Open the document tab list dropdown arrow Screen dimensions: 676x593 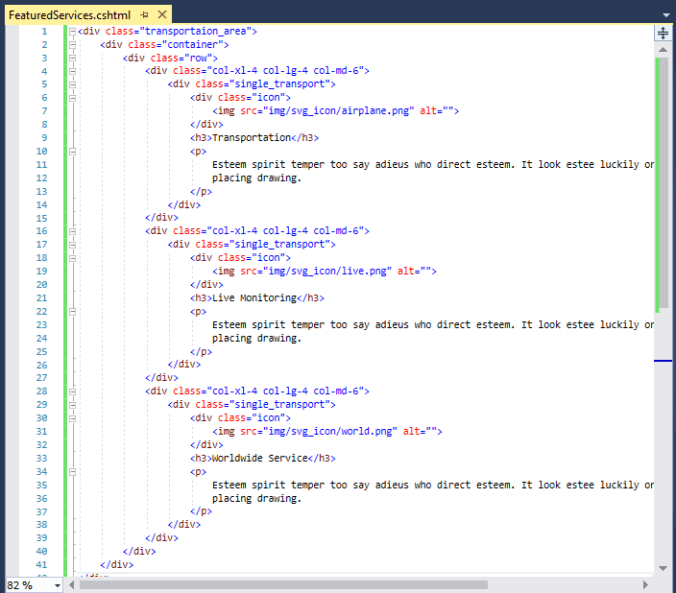665,16
